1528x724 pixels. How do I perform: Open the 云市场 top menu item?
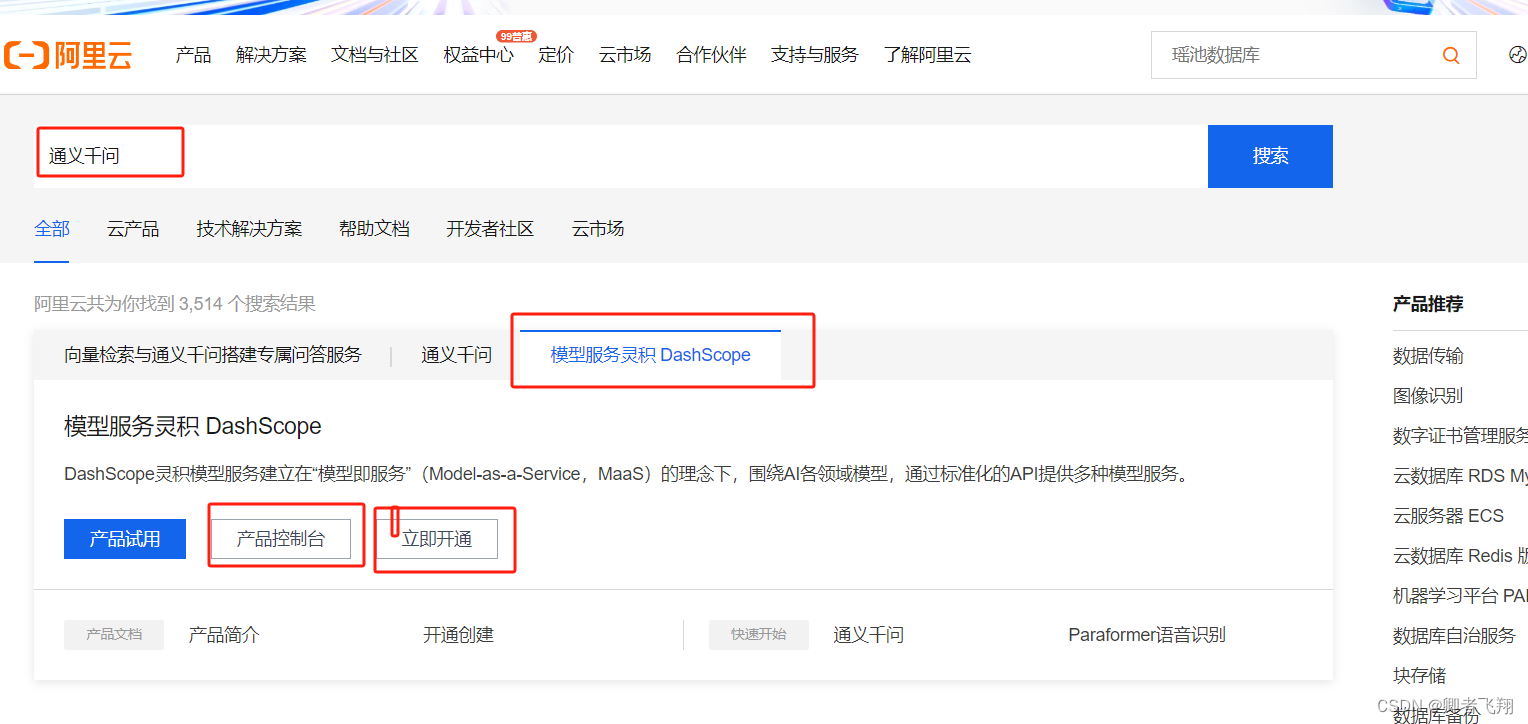(x=625, y=55)
